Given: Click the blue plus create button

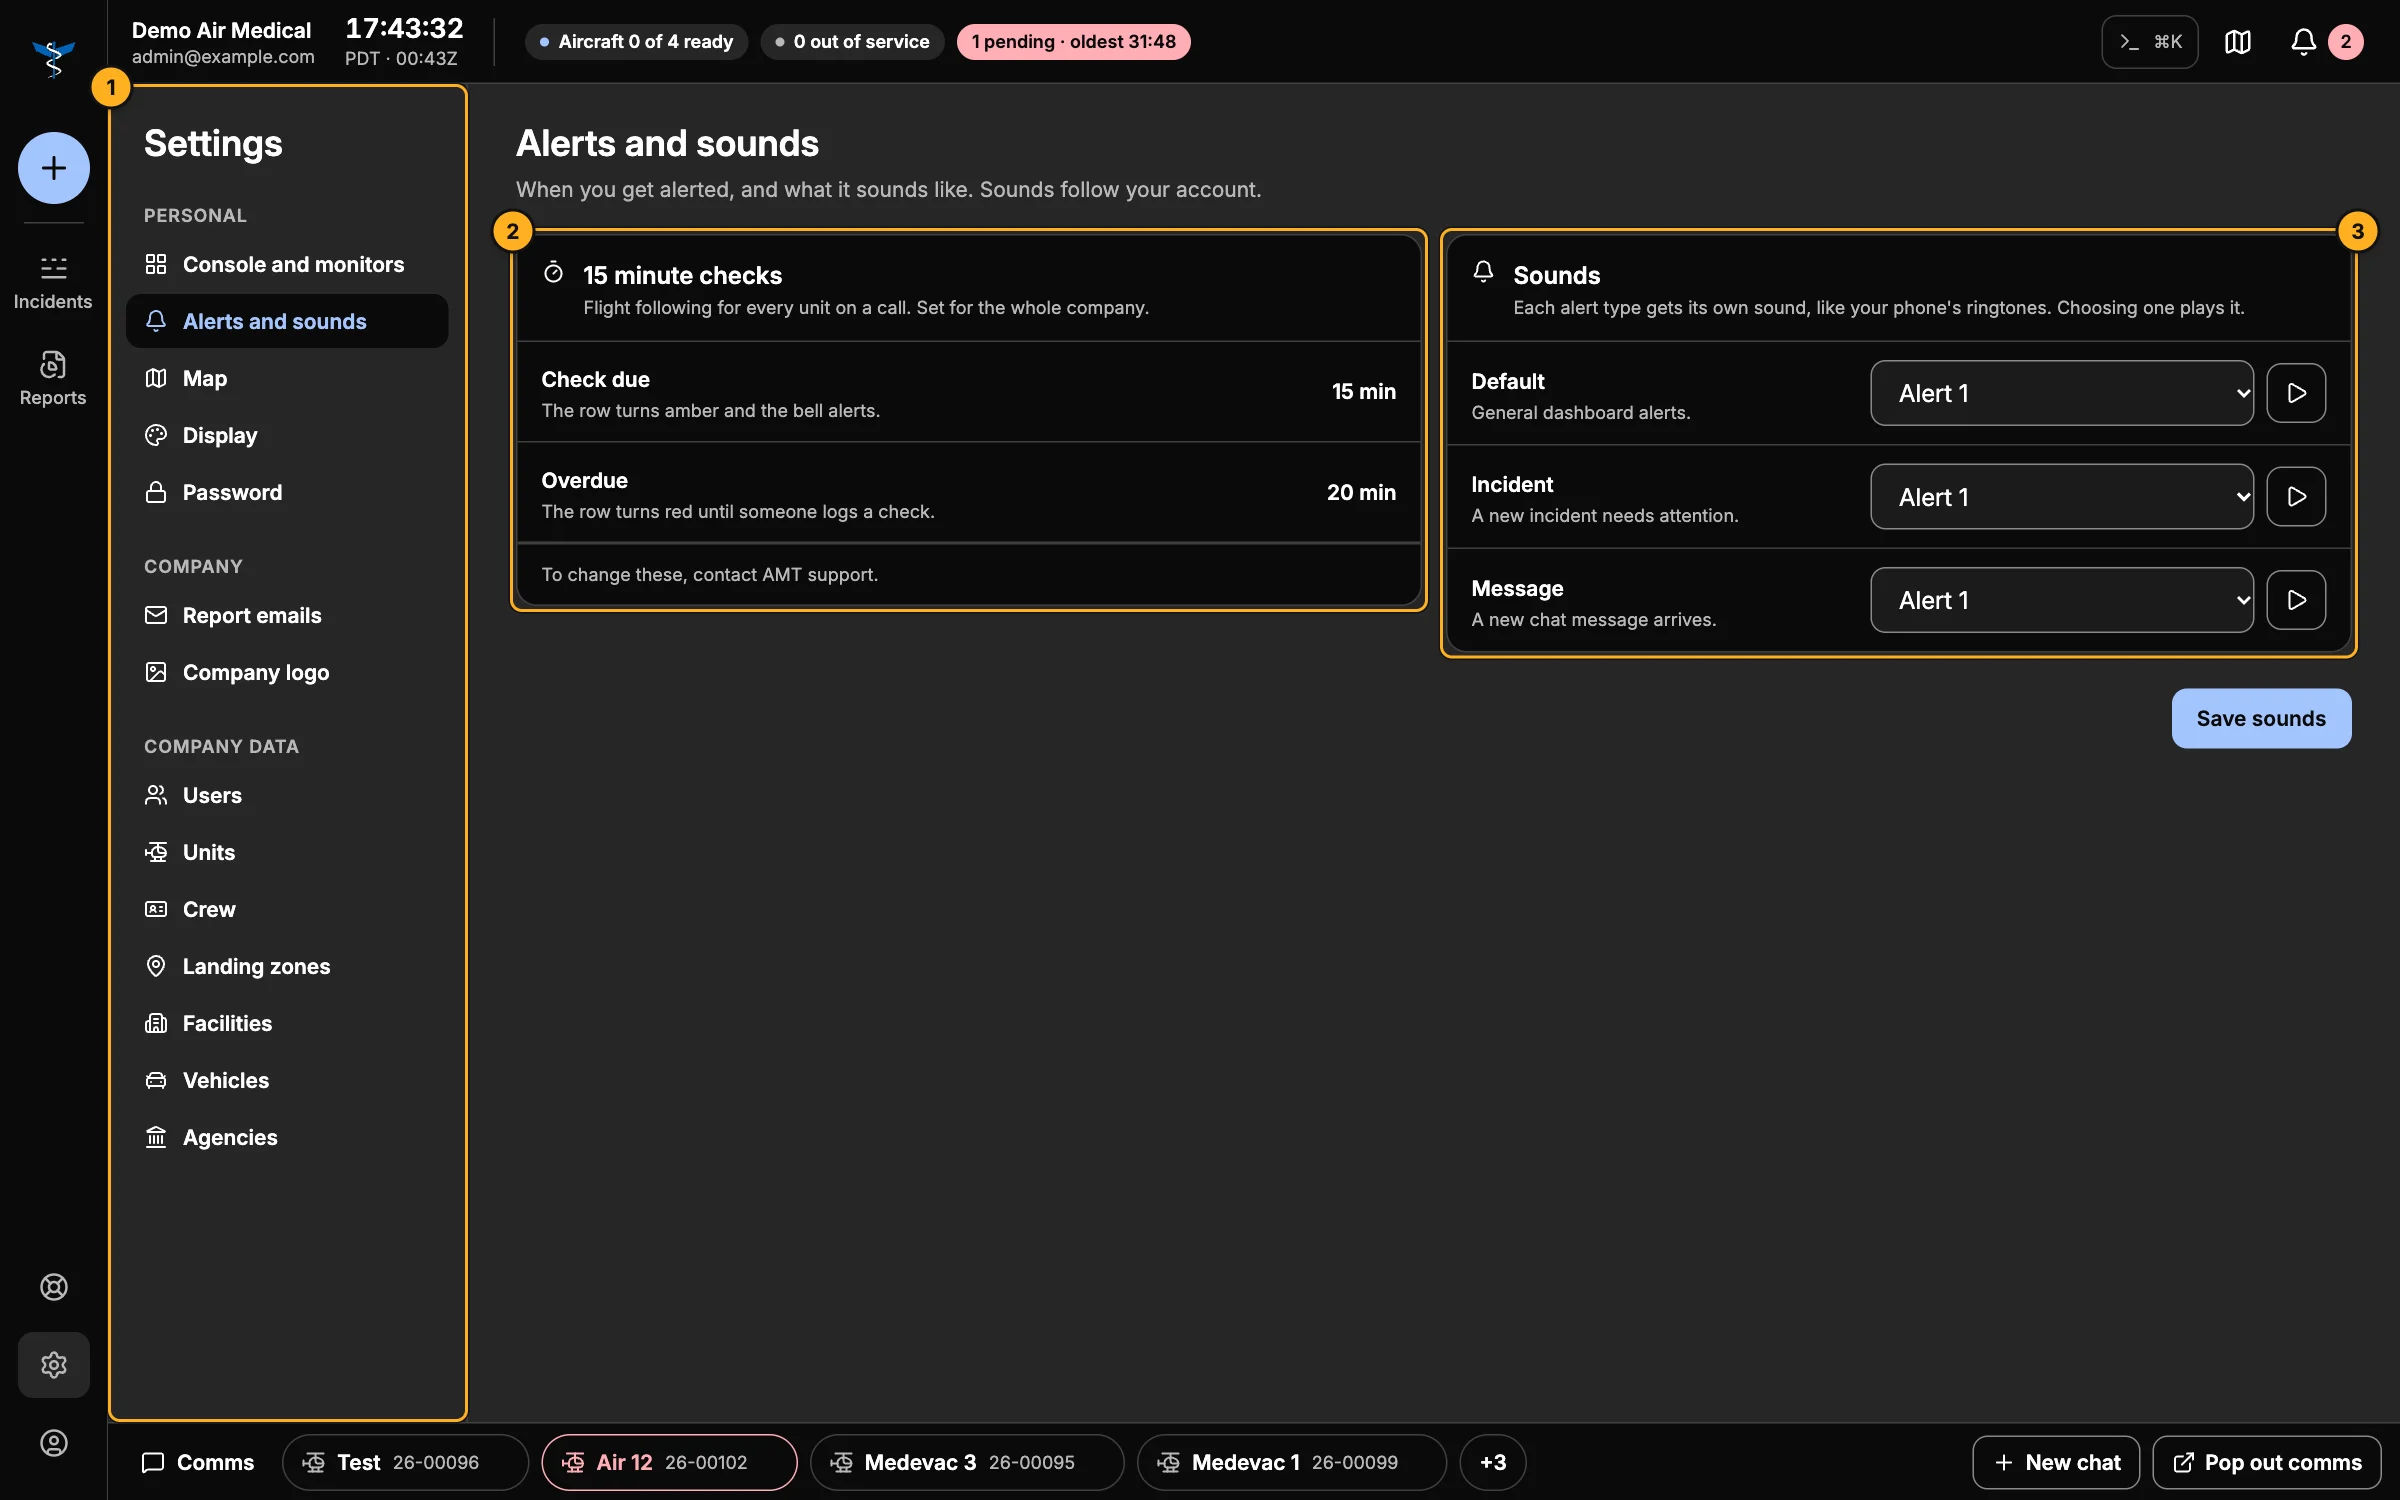Looking at the screenshot, I should tap(54, 168).
